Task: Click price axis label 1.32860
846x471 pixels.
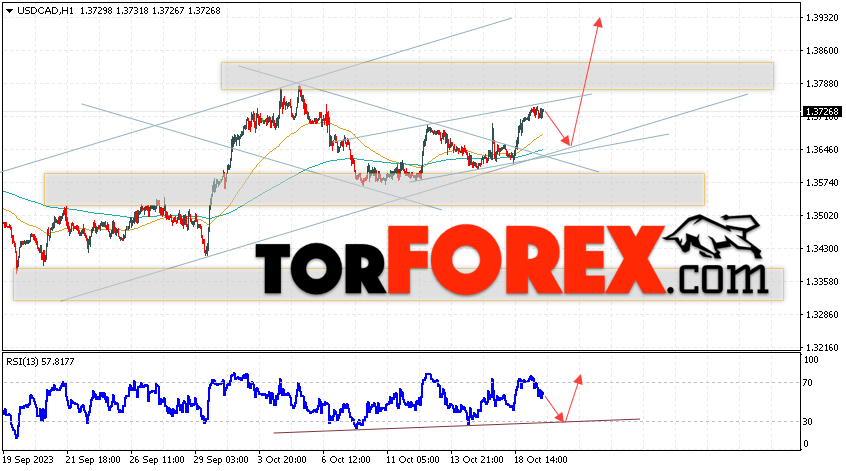Action: pyautogui.click(x=822, y=315)
